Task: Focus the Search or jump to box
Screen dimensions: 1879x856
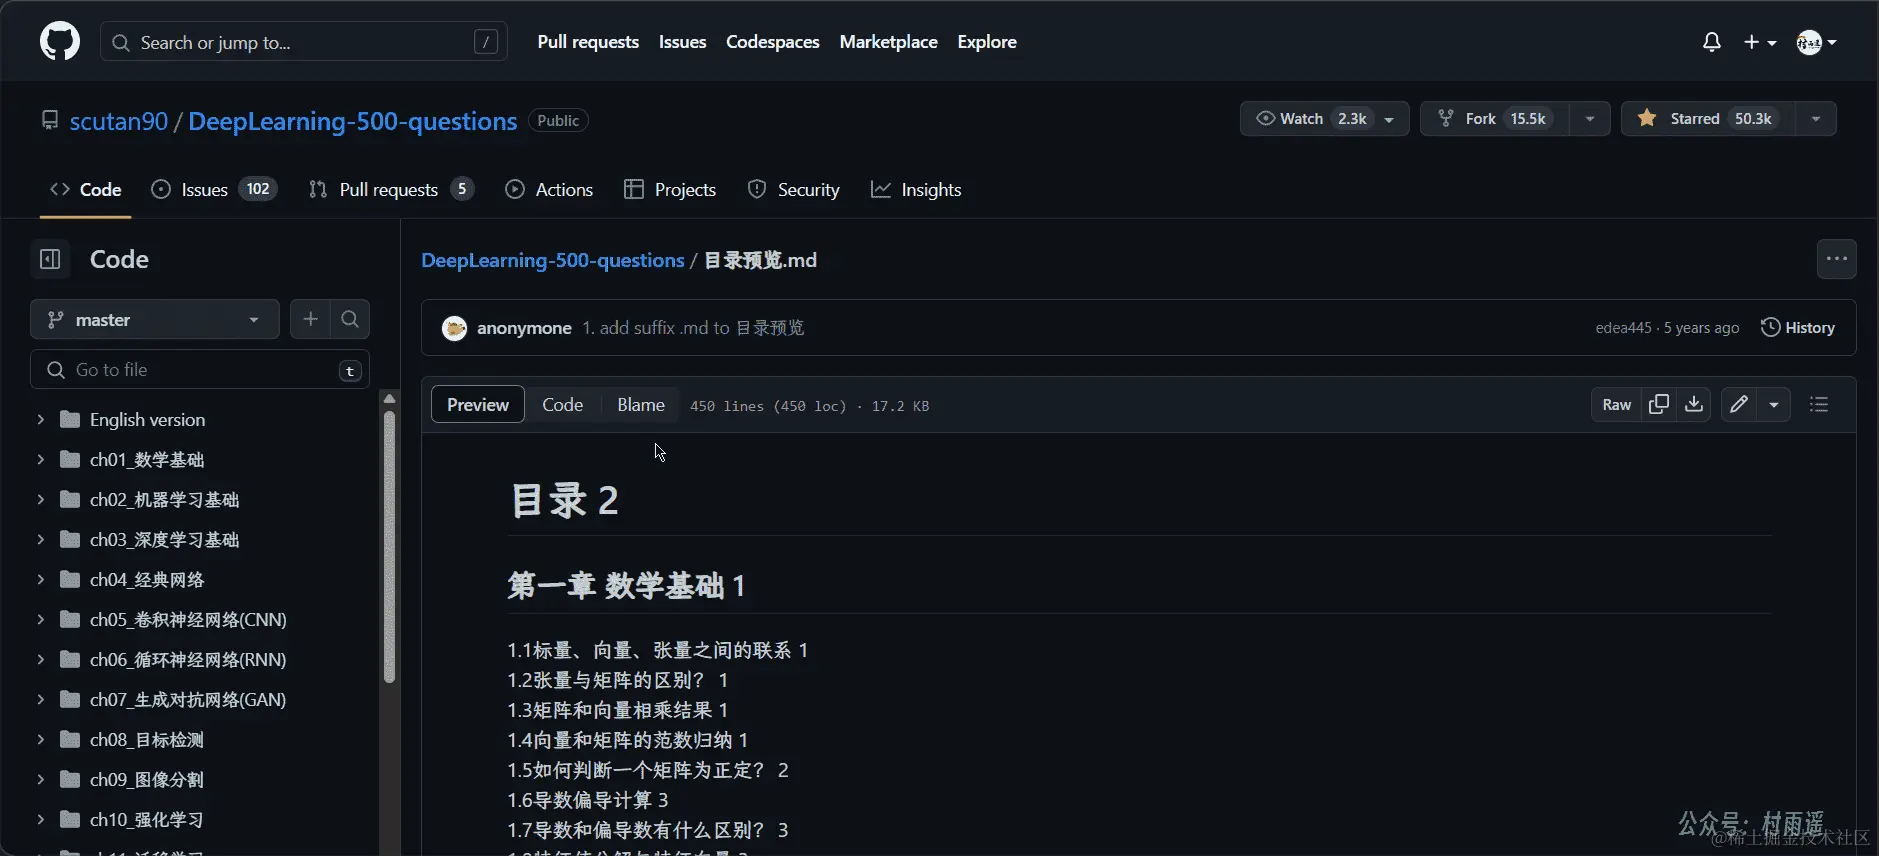Action: [303, 42]
